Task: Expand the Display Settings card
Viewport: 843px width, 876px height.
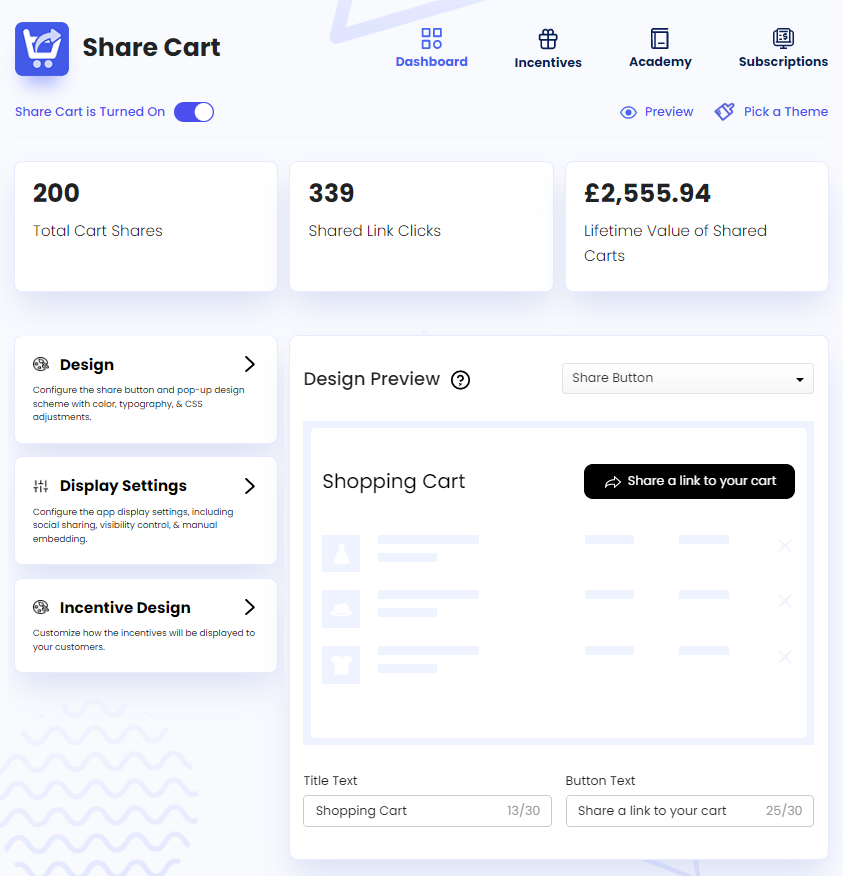Action: [249, 485]
